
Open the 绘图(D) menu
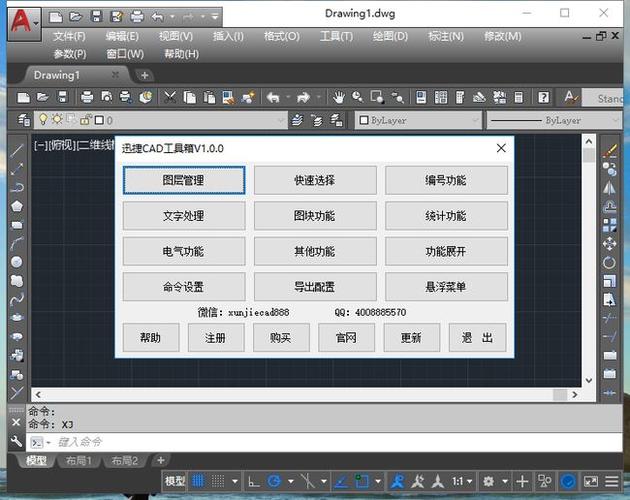point(390,37)
